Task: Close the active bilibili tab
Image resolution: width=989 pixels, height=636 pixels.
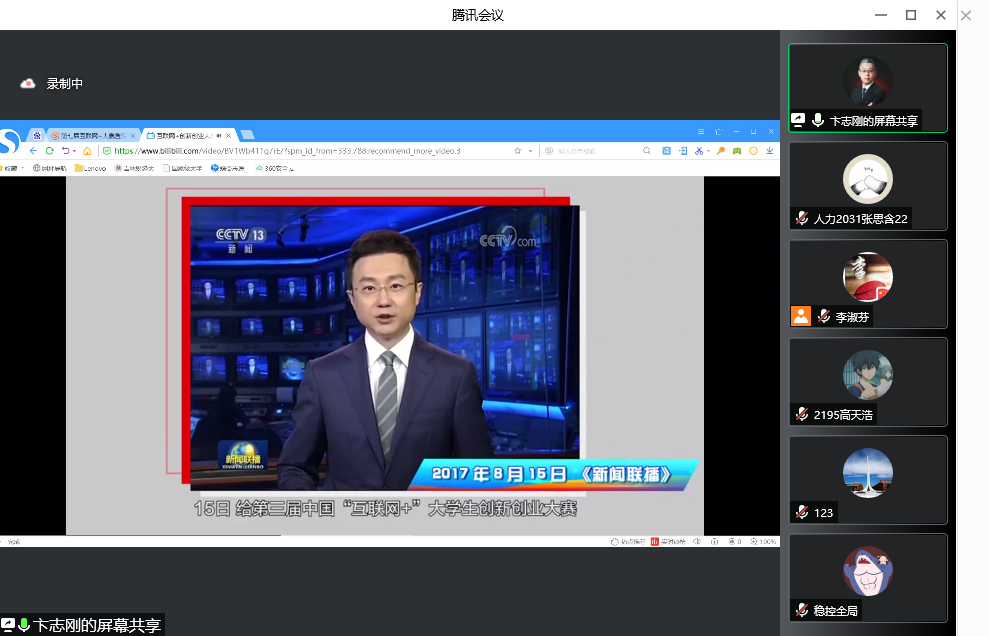Action: click(228, 135)
